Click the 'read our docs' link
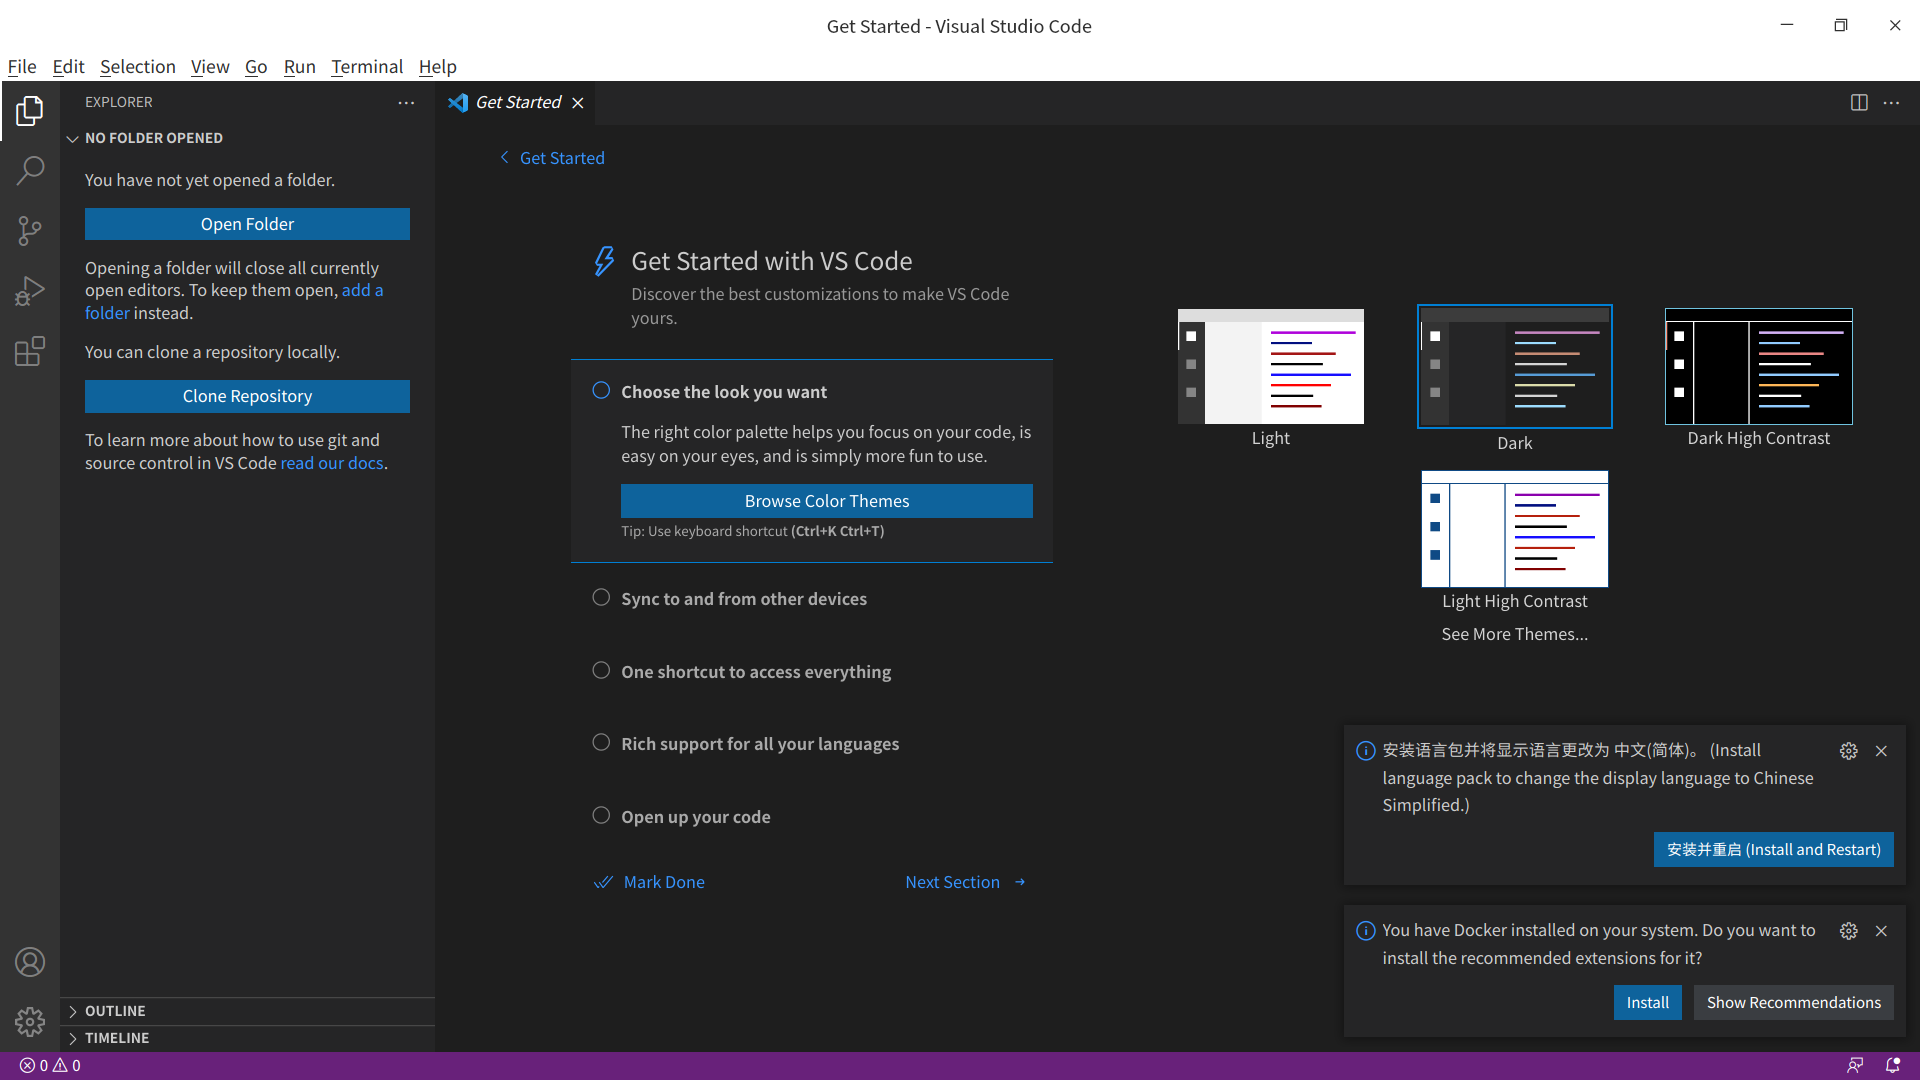This screenshot has width=1920, height=1080. (x=331, y=463)
